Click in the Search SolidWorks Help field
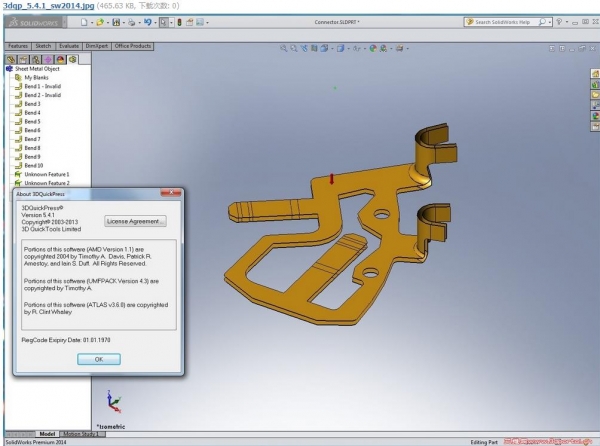Image resolution: width=600 pixels, height=446 pixels. click(x=502, y=22)
